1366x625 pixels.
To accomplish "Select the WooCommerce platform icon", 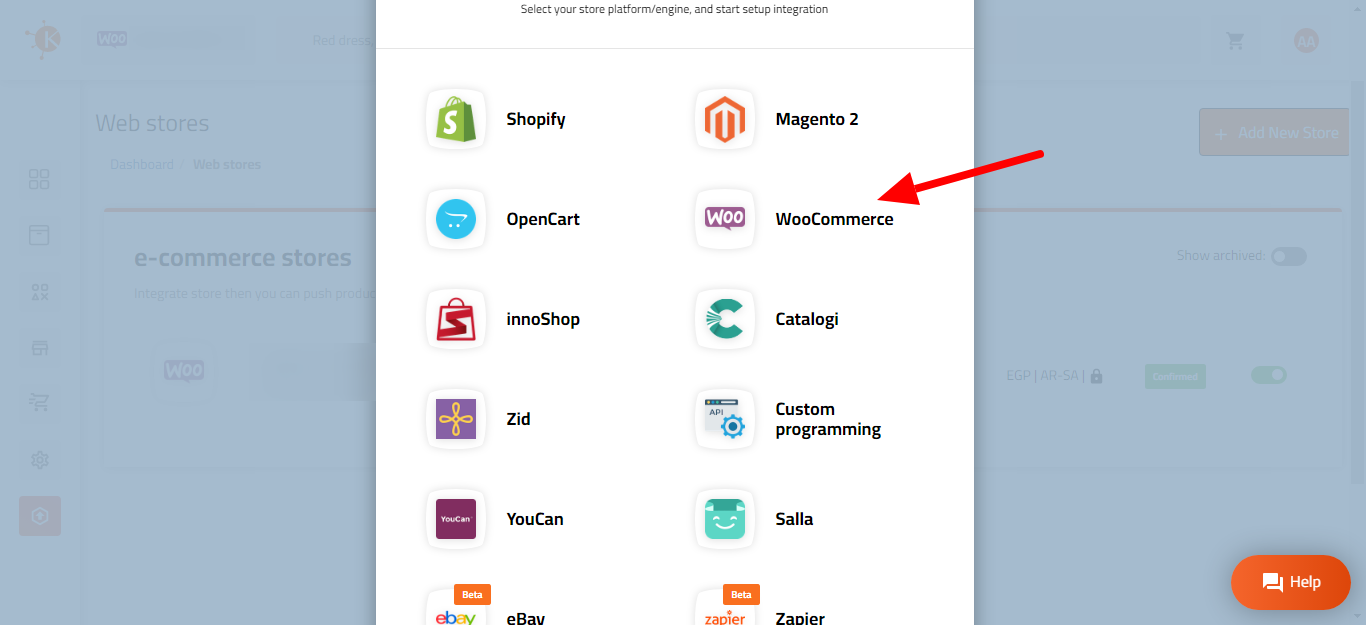I will point(725,219).
